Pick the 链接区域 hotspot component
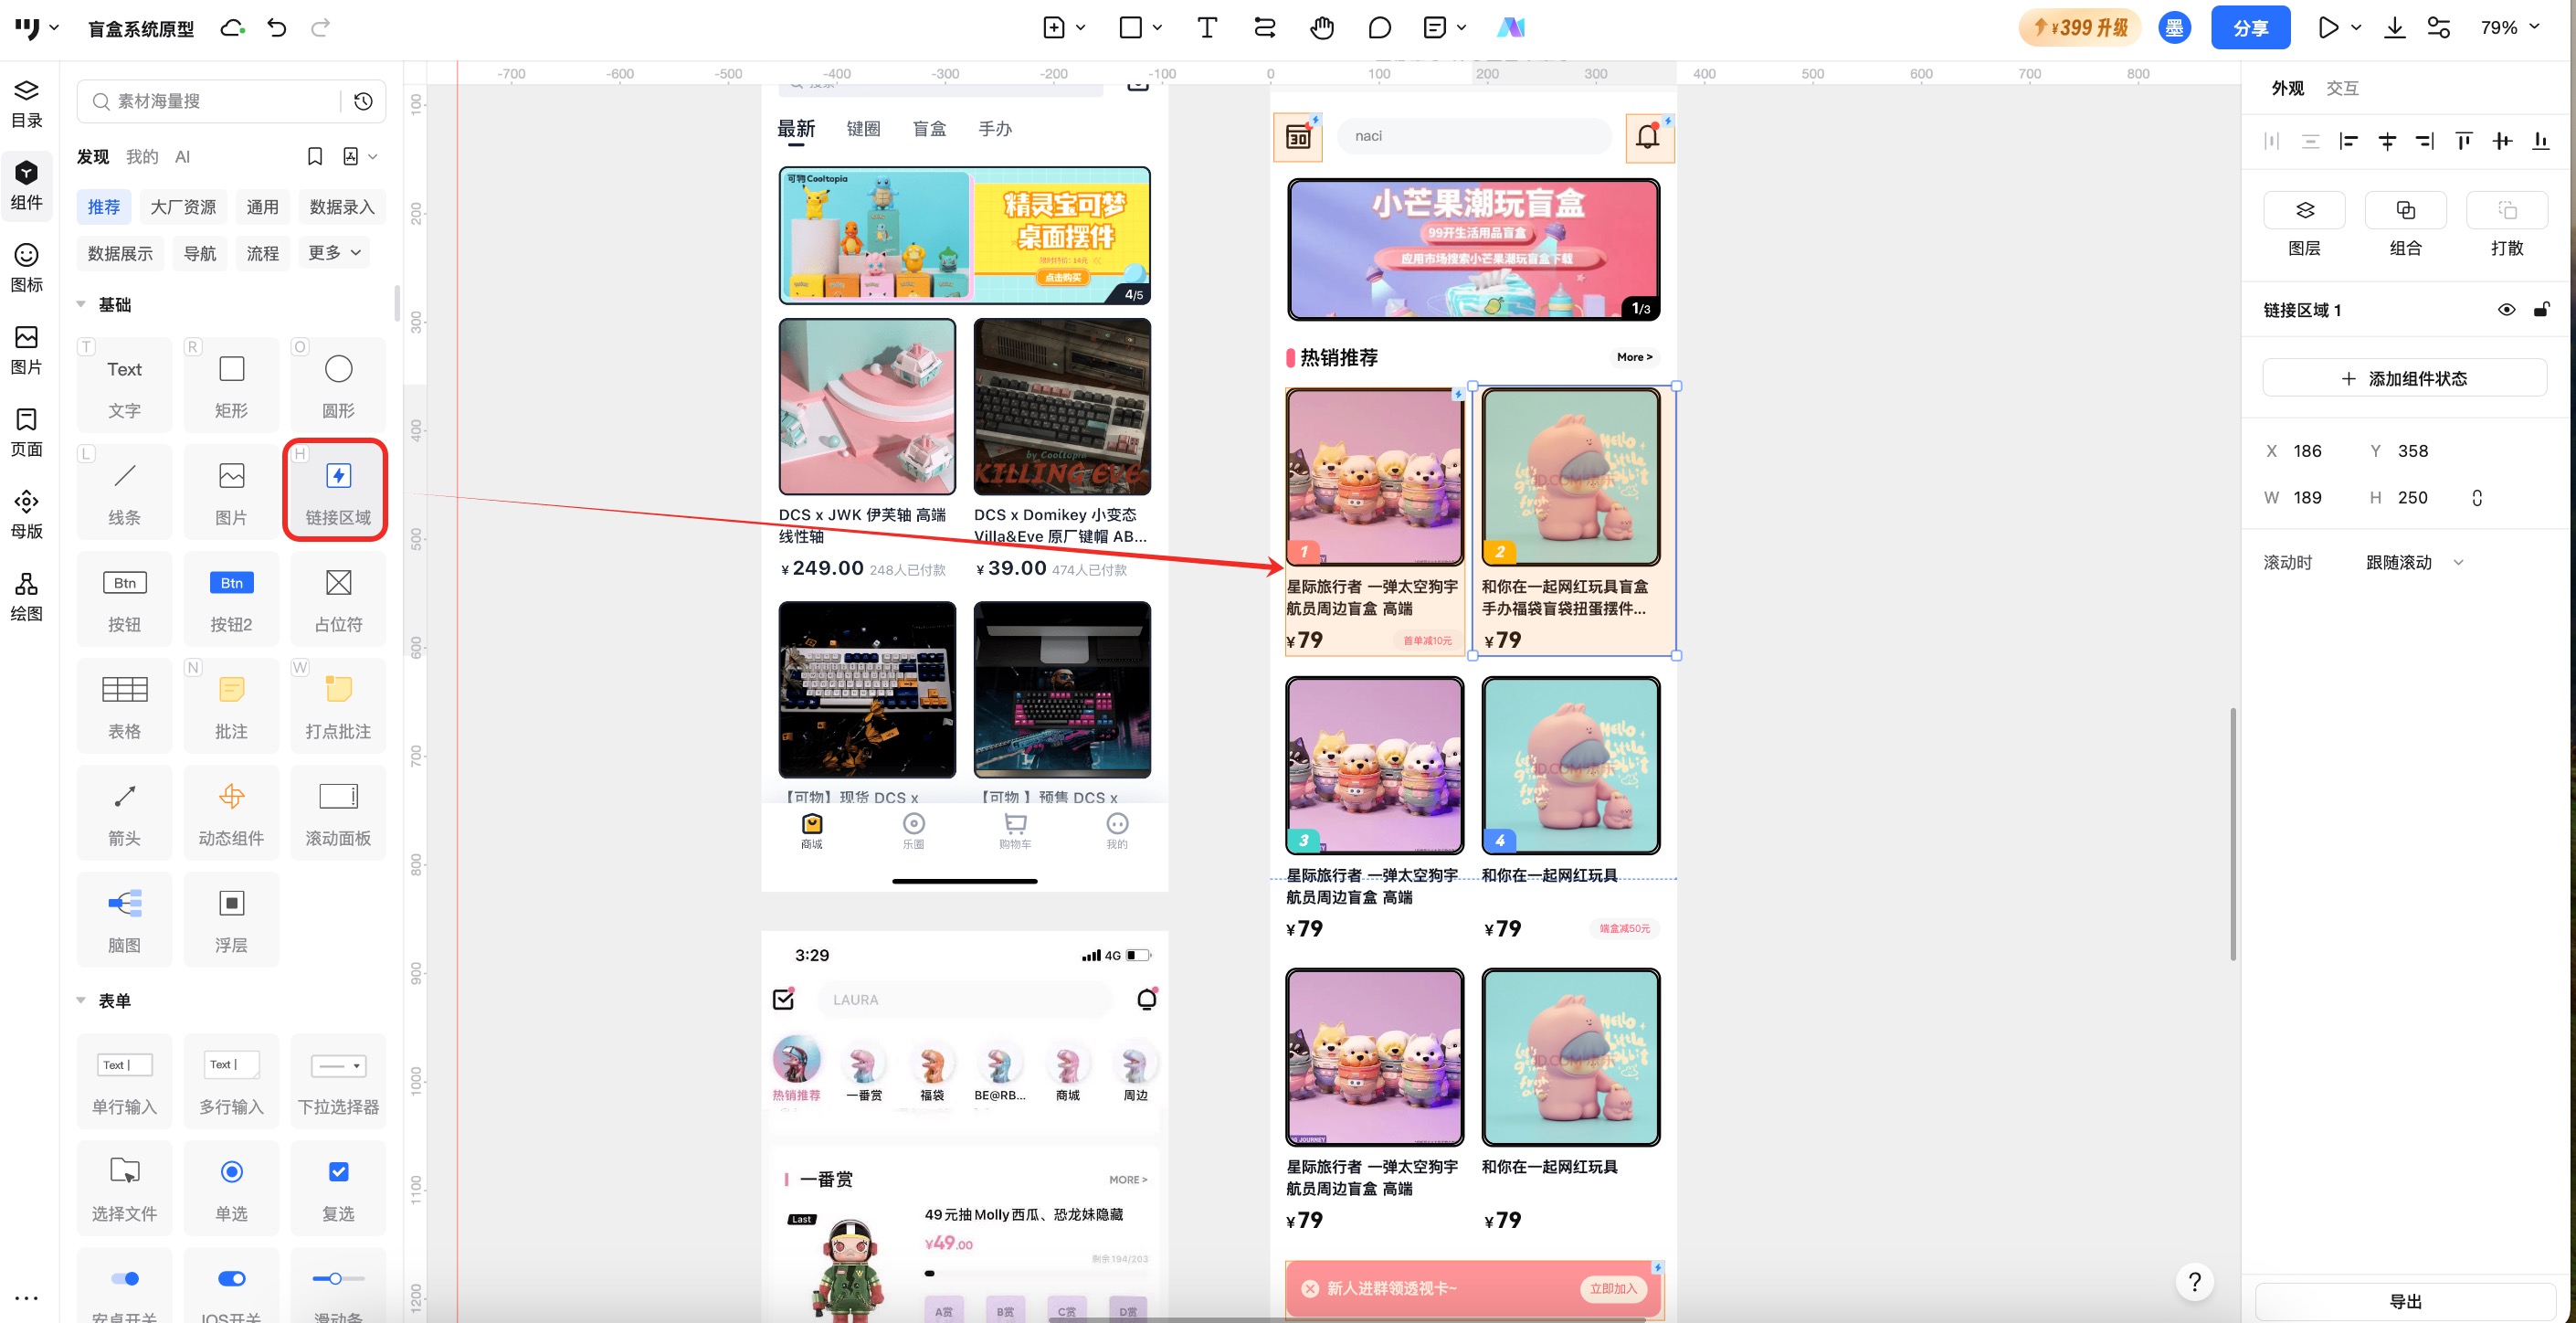 coord(338,492)
